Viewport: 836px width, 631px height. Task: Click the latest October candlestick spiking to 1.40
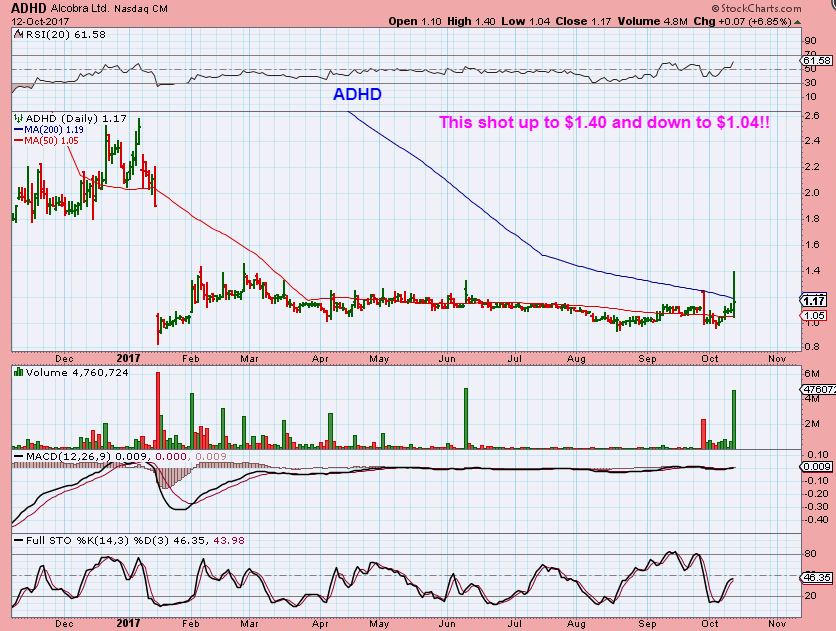735,295
